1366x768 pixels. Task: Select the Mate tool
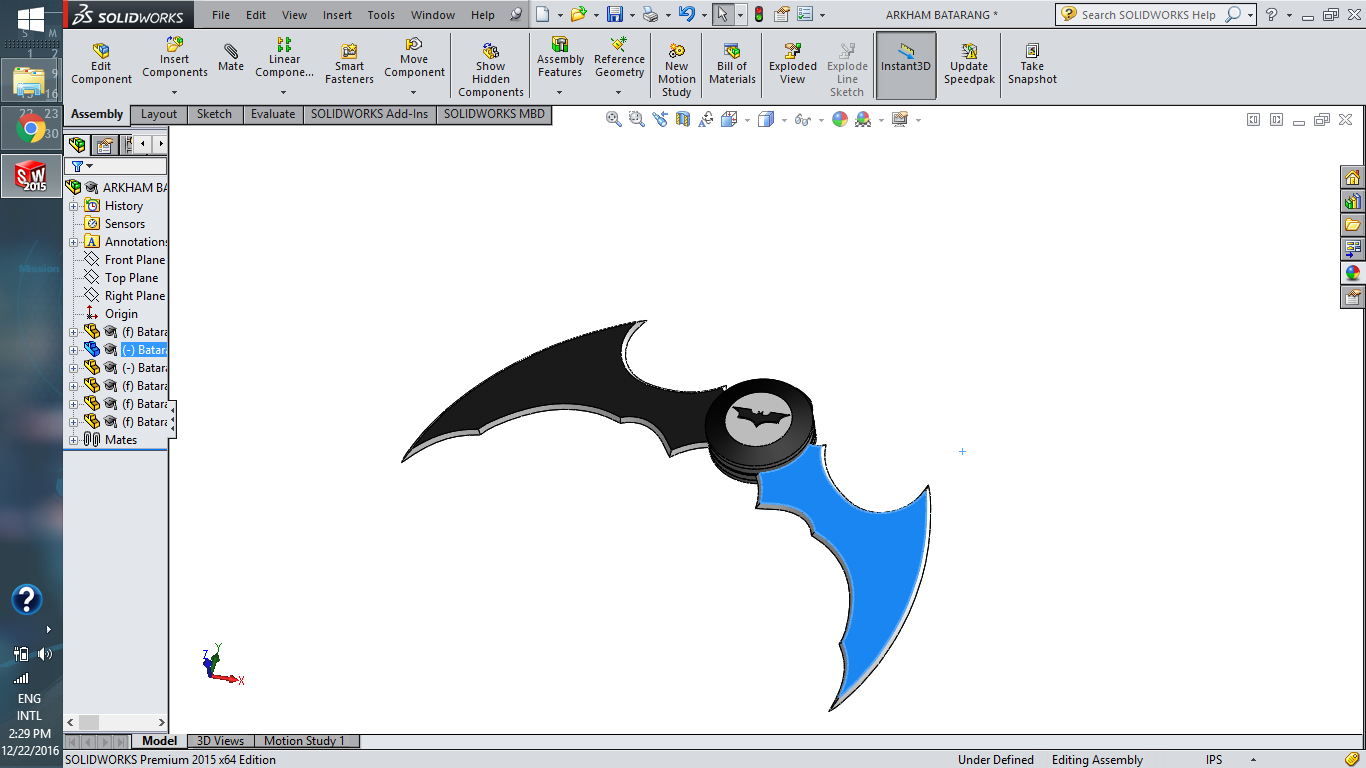pyautogui.click(x=231, y=58)
